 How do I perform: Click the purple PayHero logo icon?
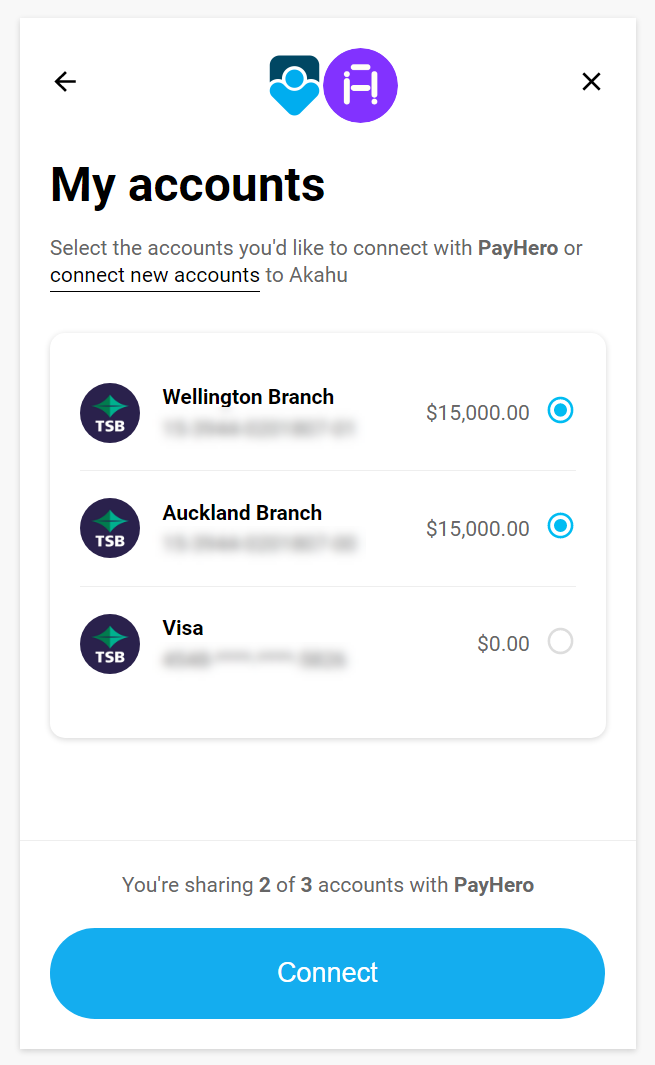(360, 86)
